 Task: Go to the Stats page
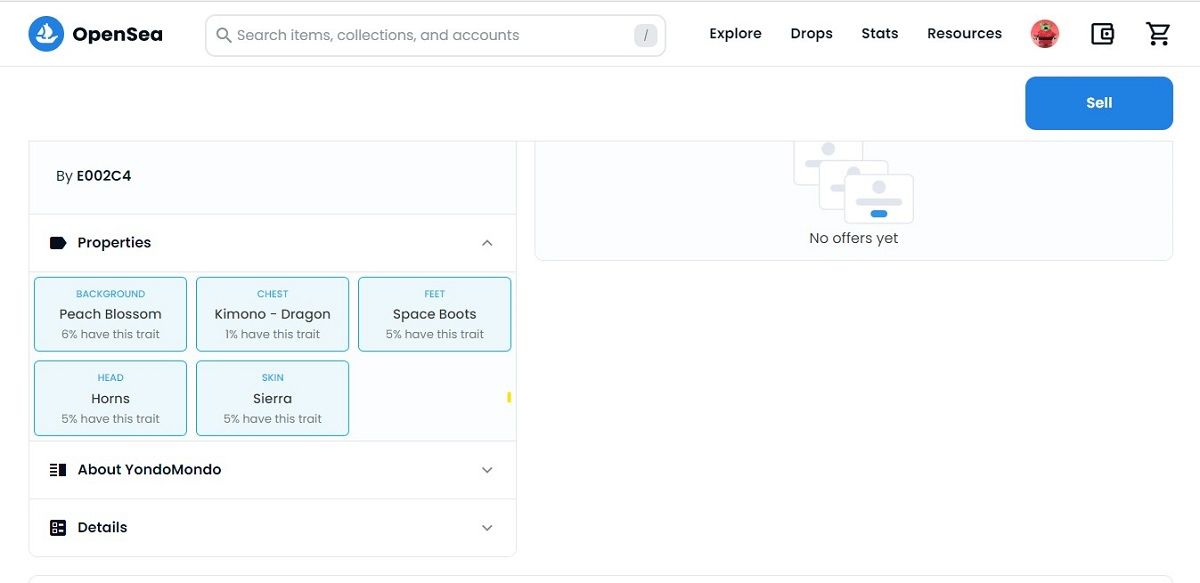coord(879,34)
